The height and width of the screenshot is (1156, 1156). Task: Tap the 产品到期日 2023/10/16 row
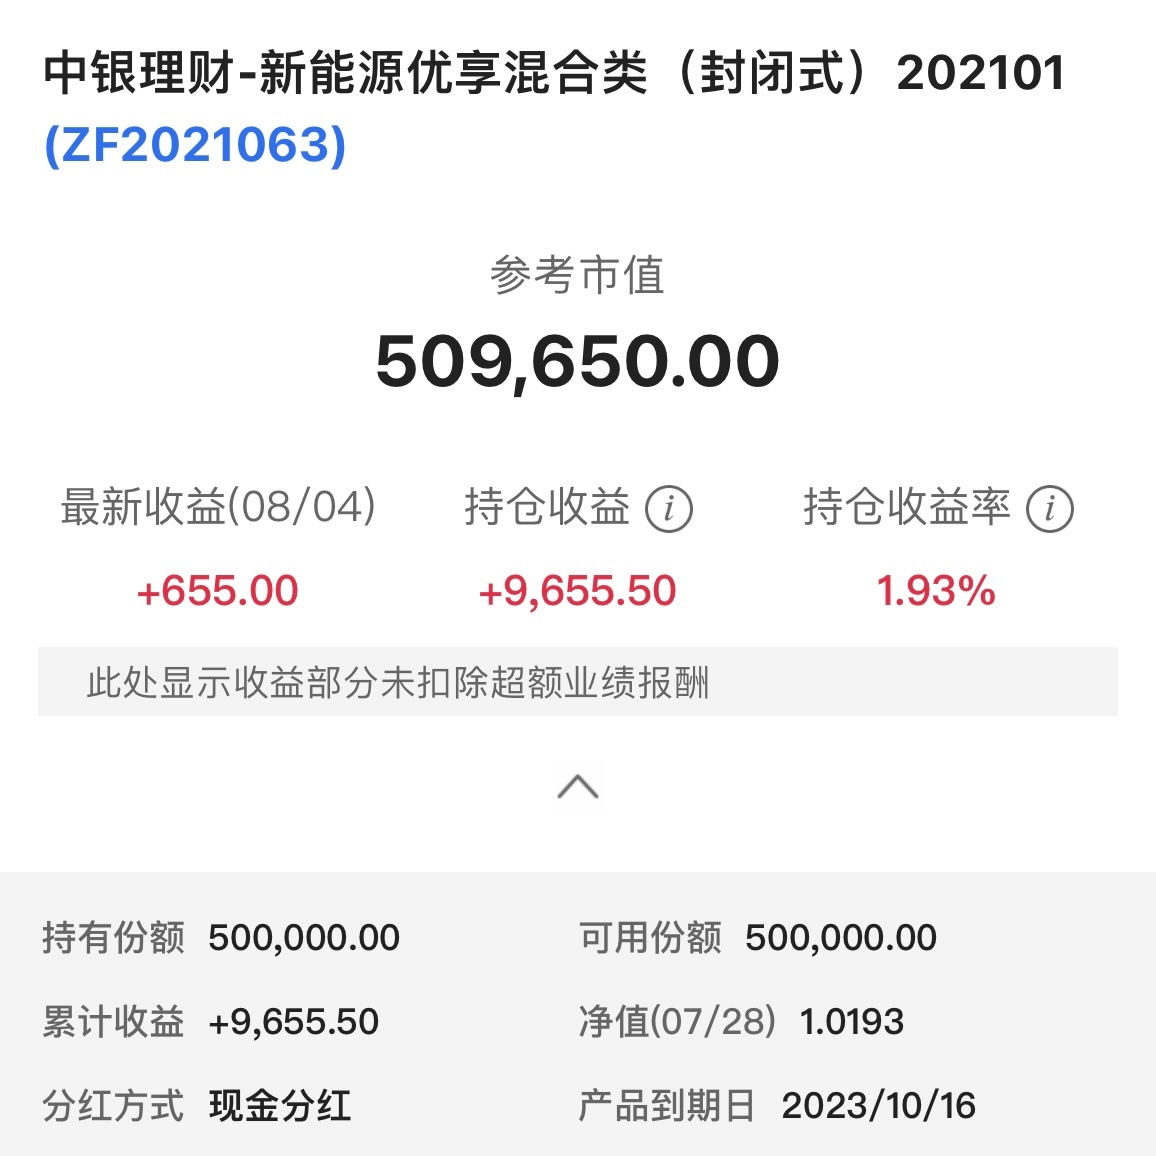[x=777, y=1106]
